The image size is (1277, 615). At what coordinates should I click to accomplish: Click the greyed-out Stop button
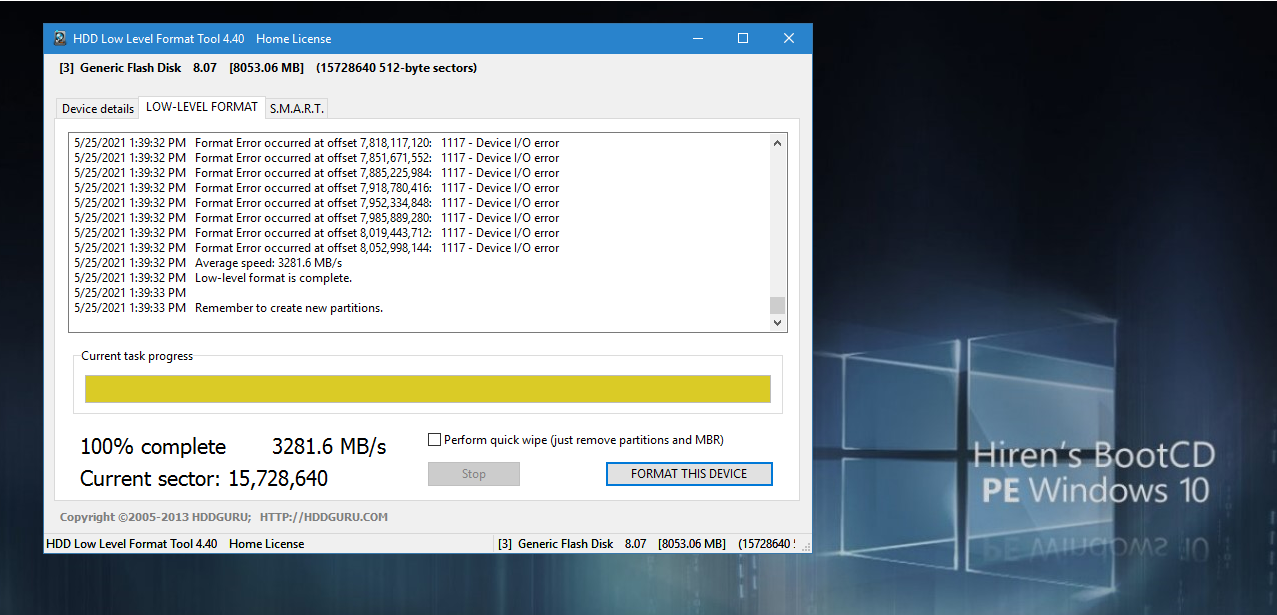point(474,474)
